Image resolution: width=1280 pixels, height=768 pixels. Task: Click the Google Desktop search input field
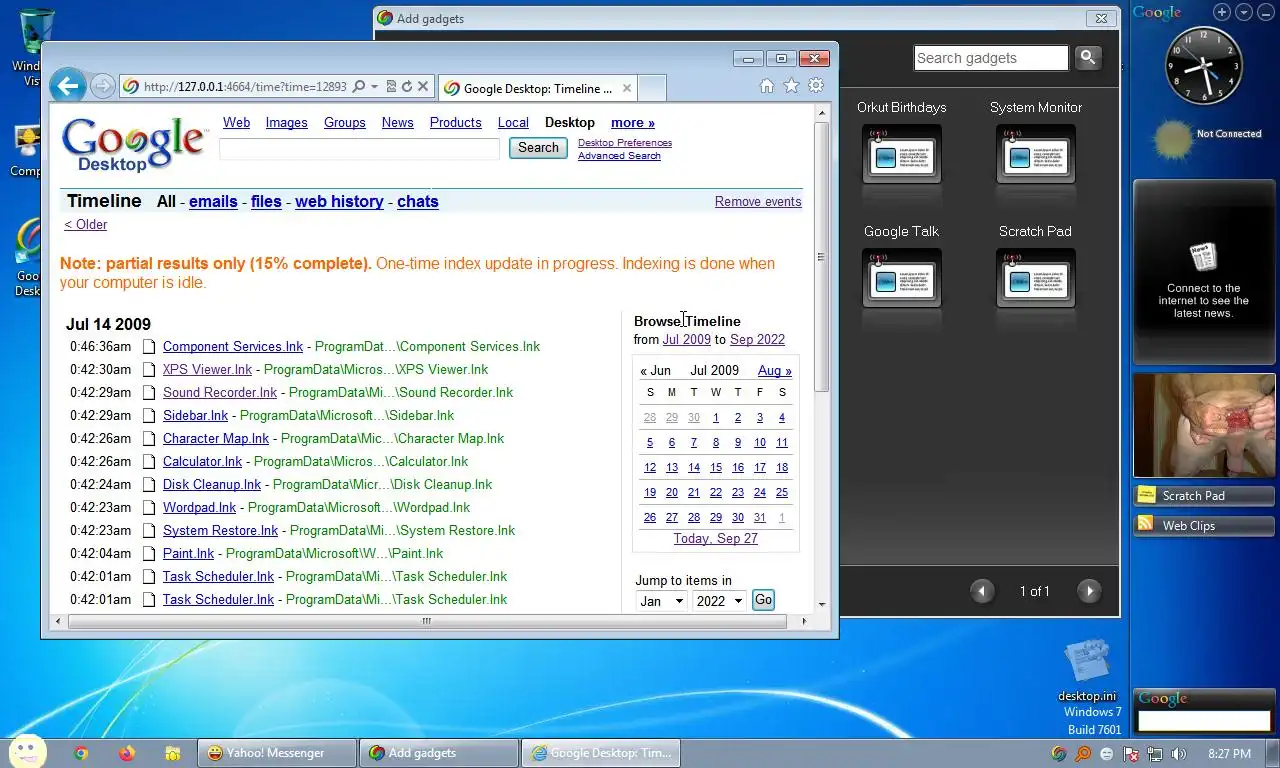[x=359, y=148]
